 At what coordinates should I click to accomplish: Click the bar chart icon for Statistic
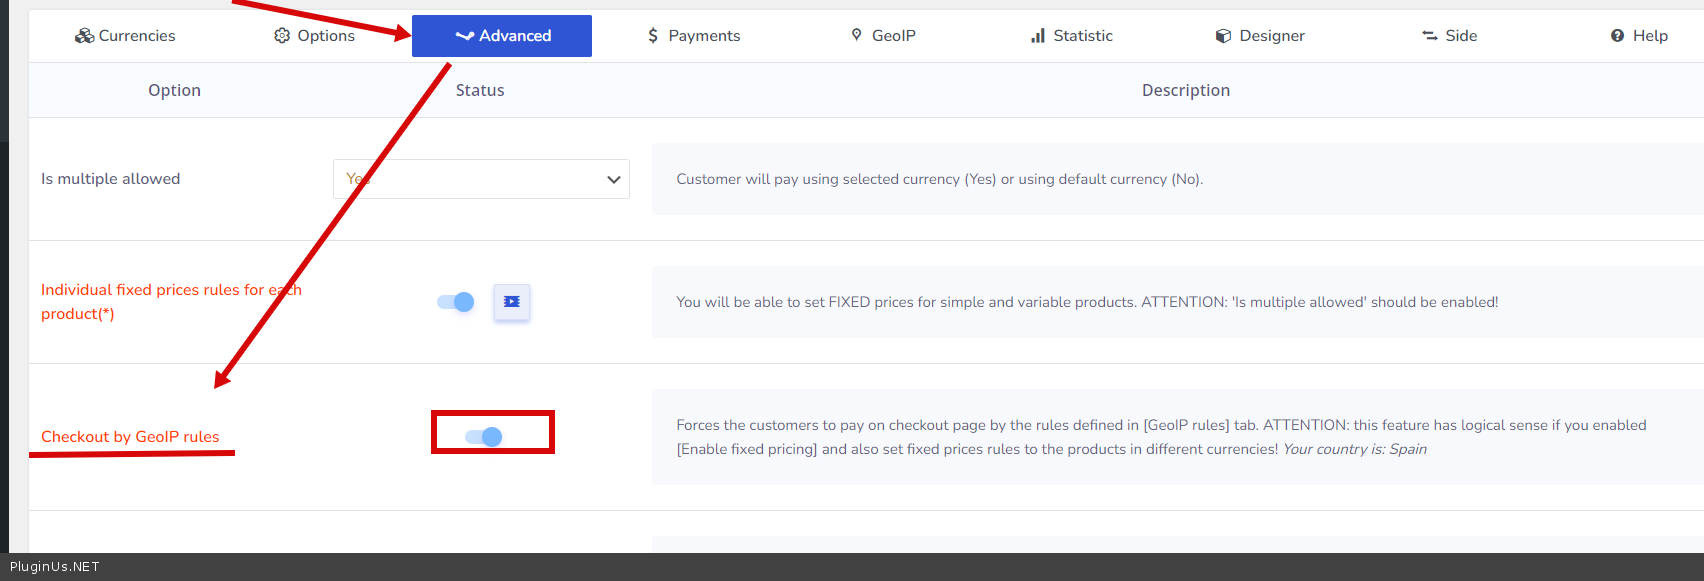(x=1038, y=36)
